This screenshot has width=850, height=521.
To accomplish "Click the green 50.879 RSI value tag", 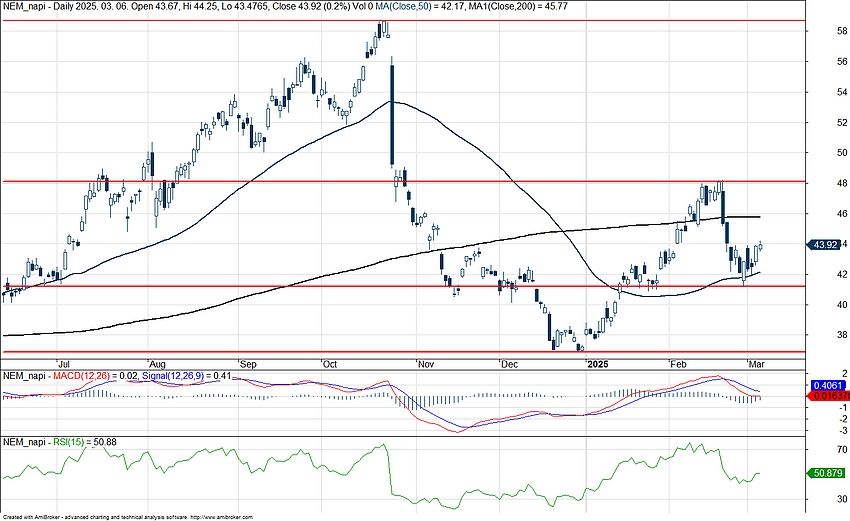I will (829, 474).
